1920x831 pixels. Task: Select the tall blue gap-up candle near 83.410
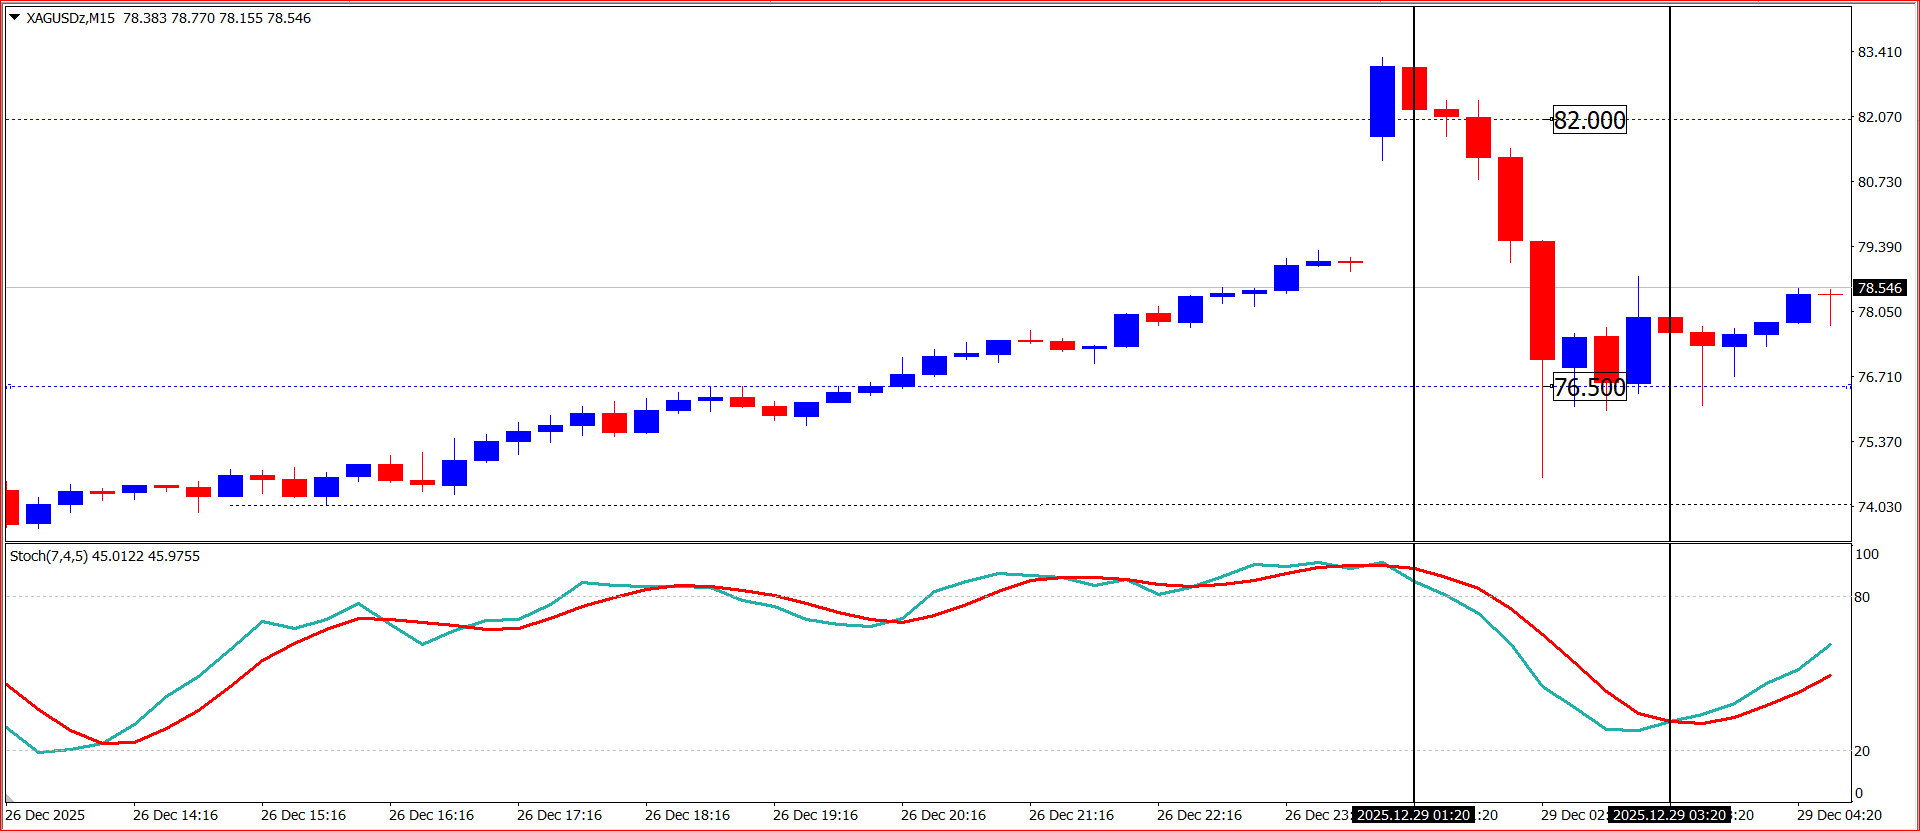point(1382,101)
